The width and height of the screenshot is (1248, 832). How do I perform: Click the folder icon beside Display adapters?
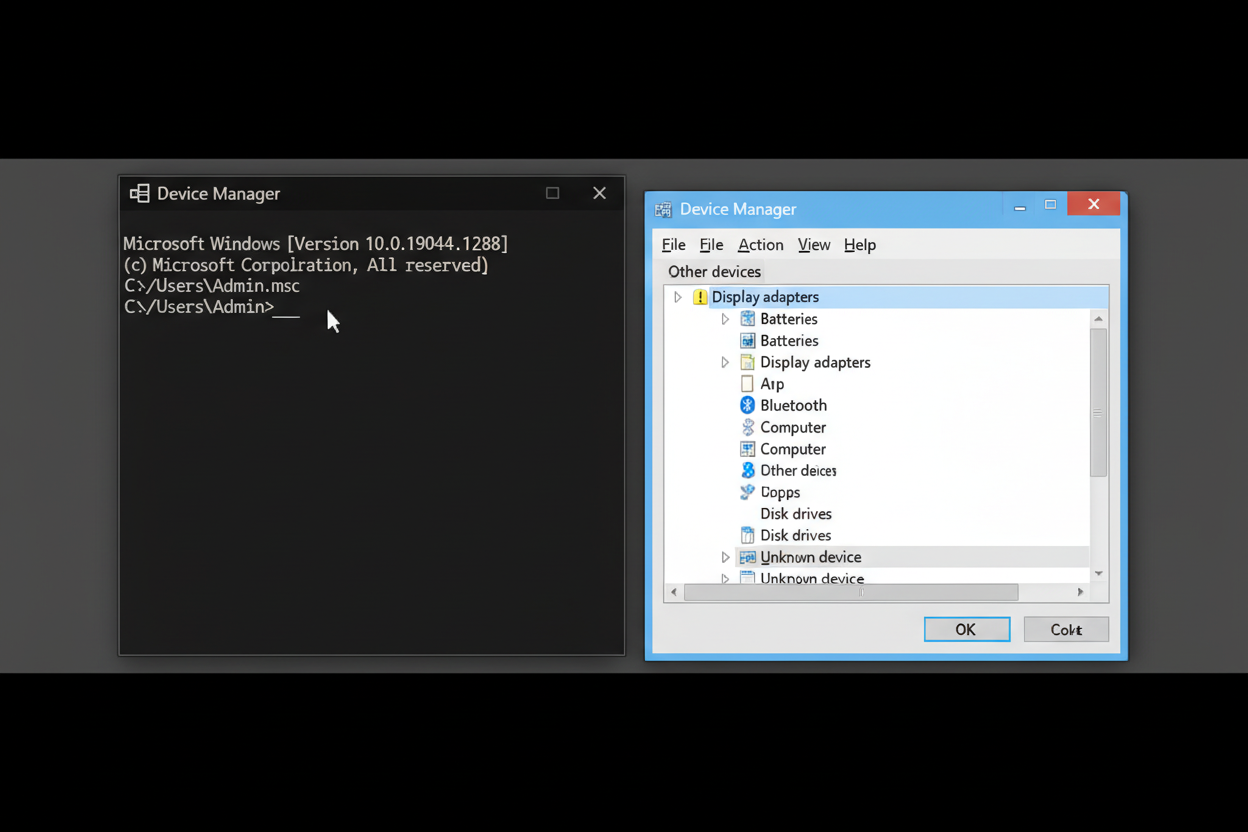(x=747, y=362)
